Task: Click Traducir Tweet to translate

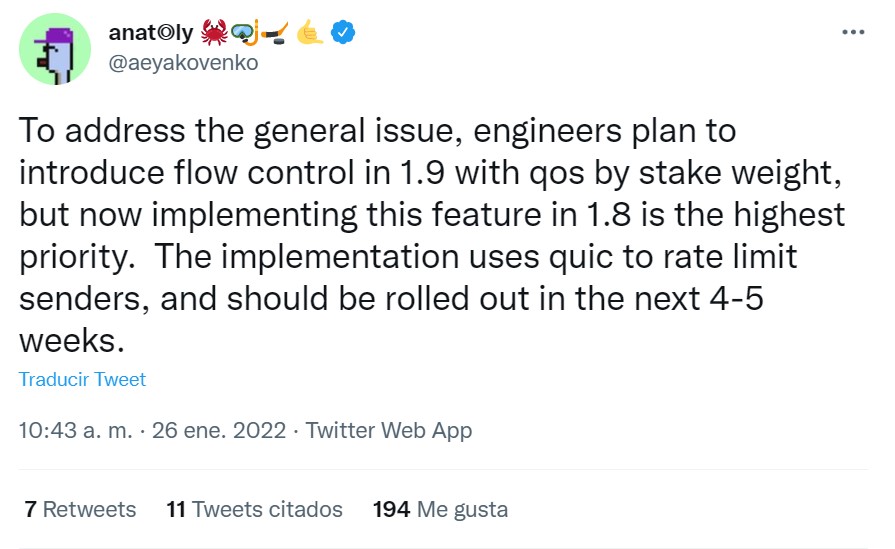Action: pyautogui.click(x=82, y=380)
